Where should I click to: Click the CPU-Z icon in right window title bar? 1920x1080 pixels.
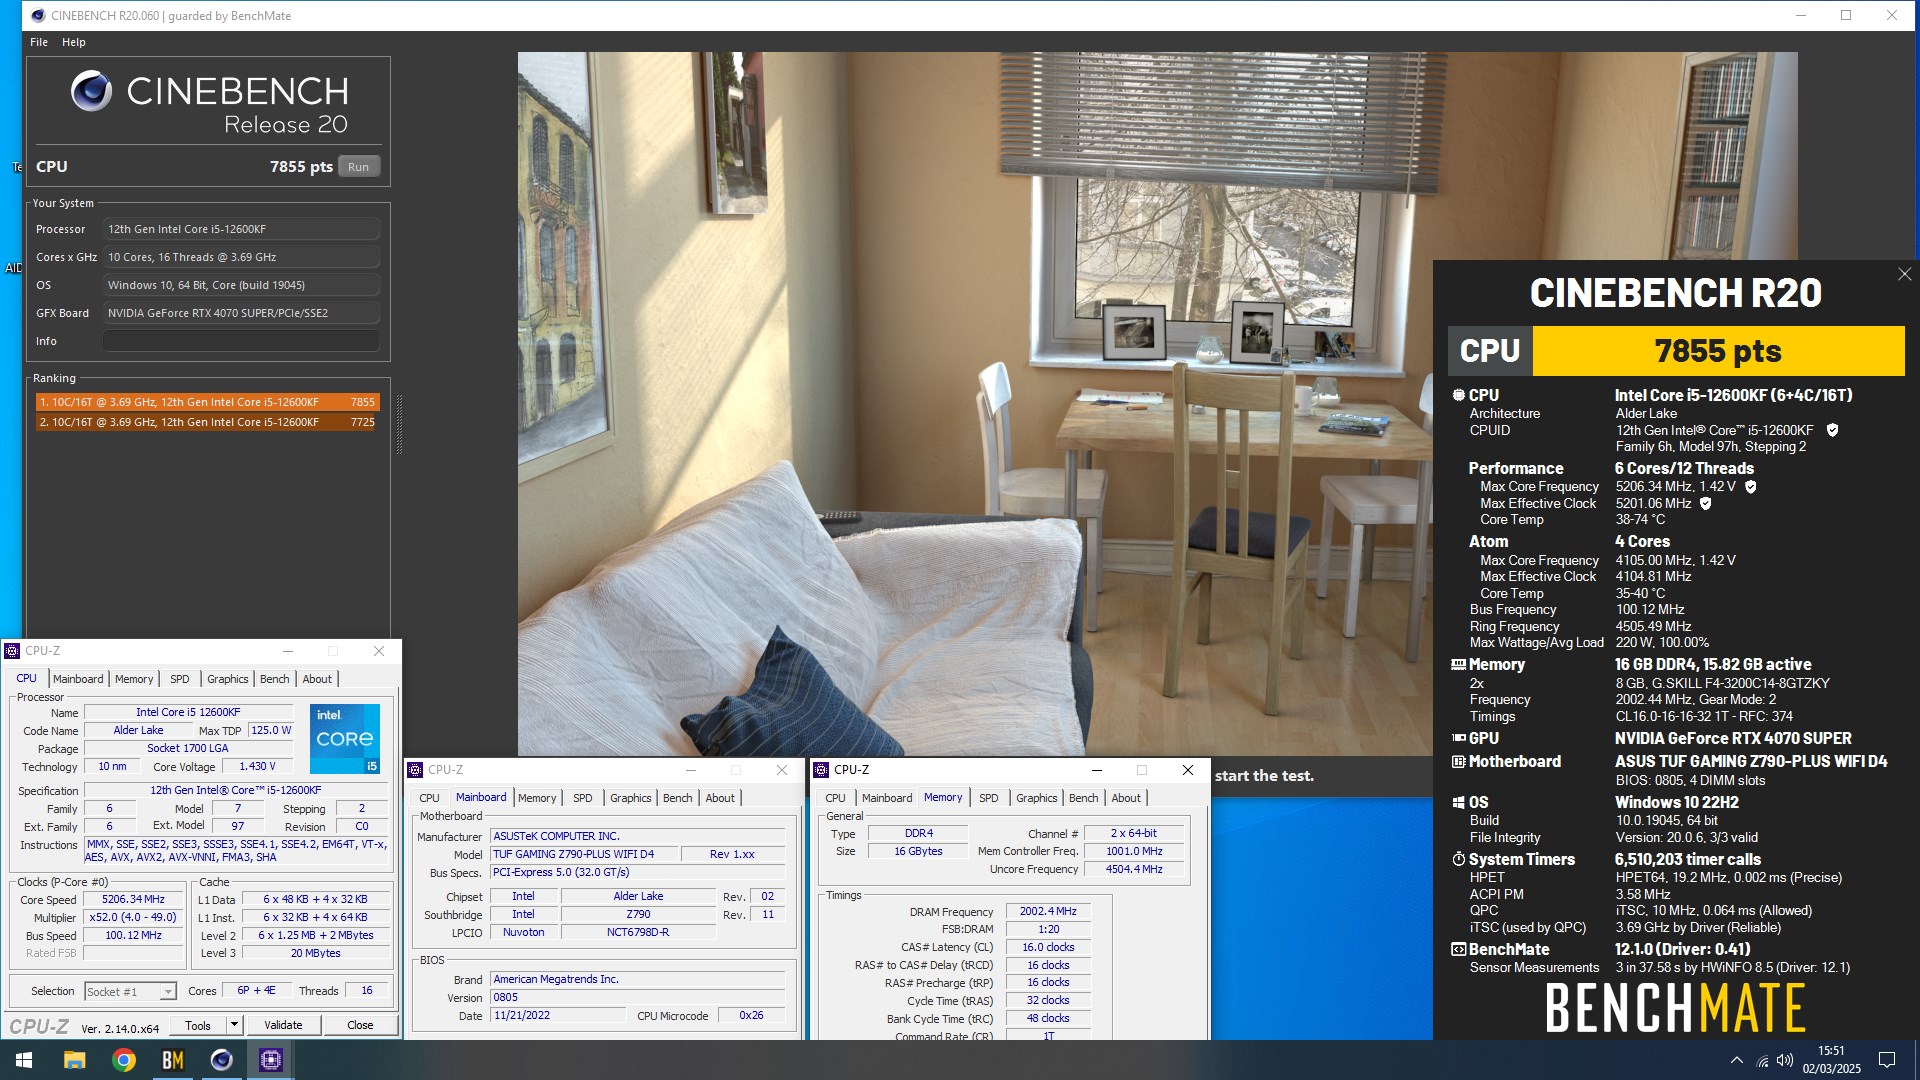point(822,770)
